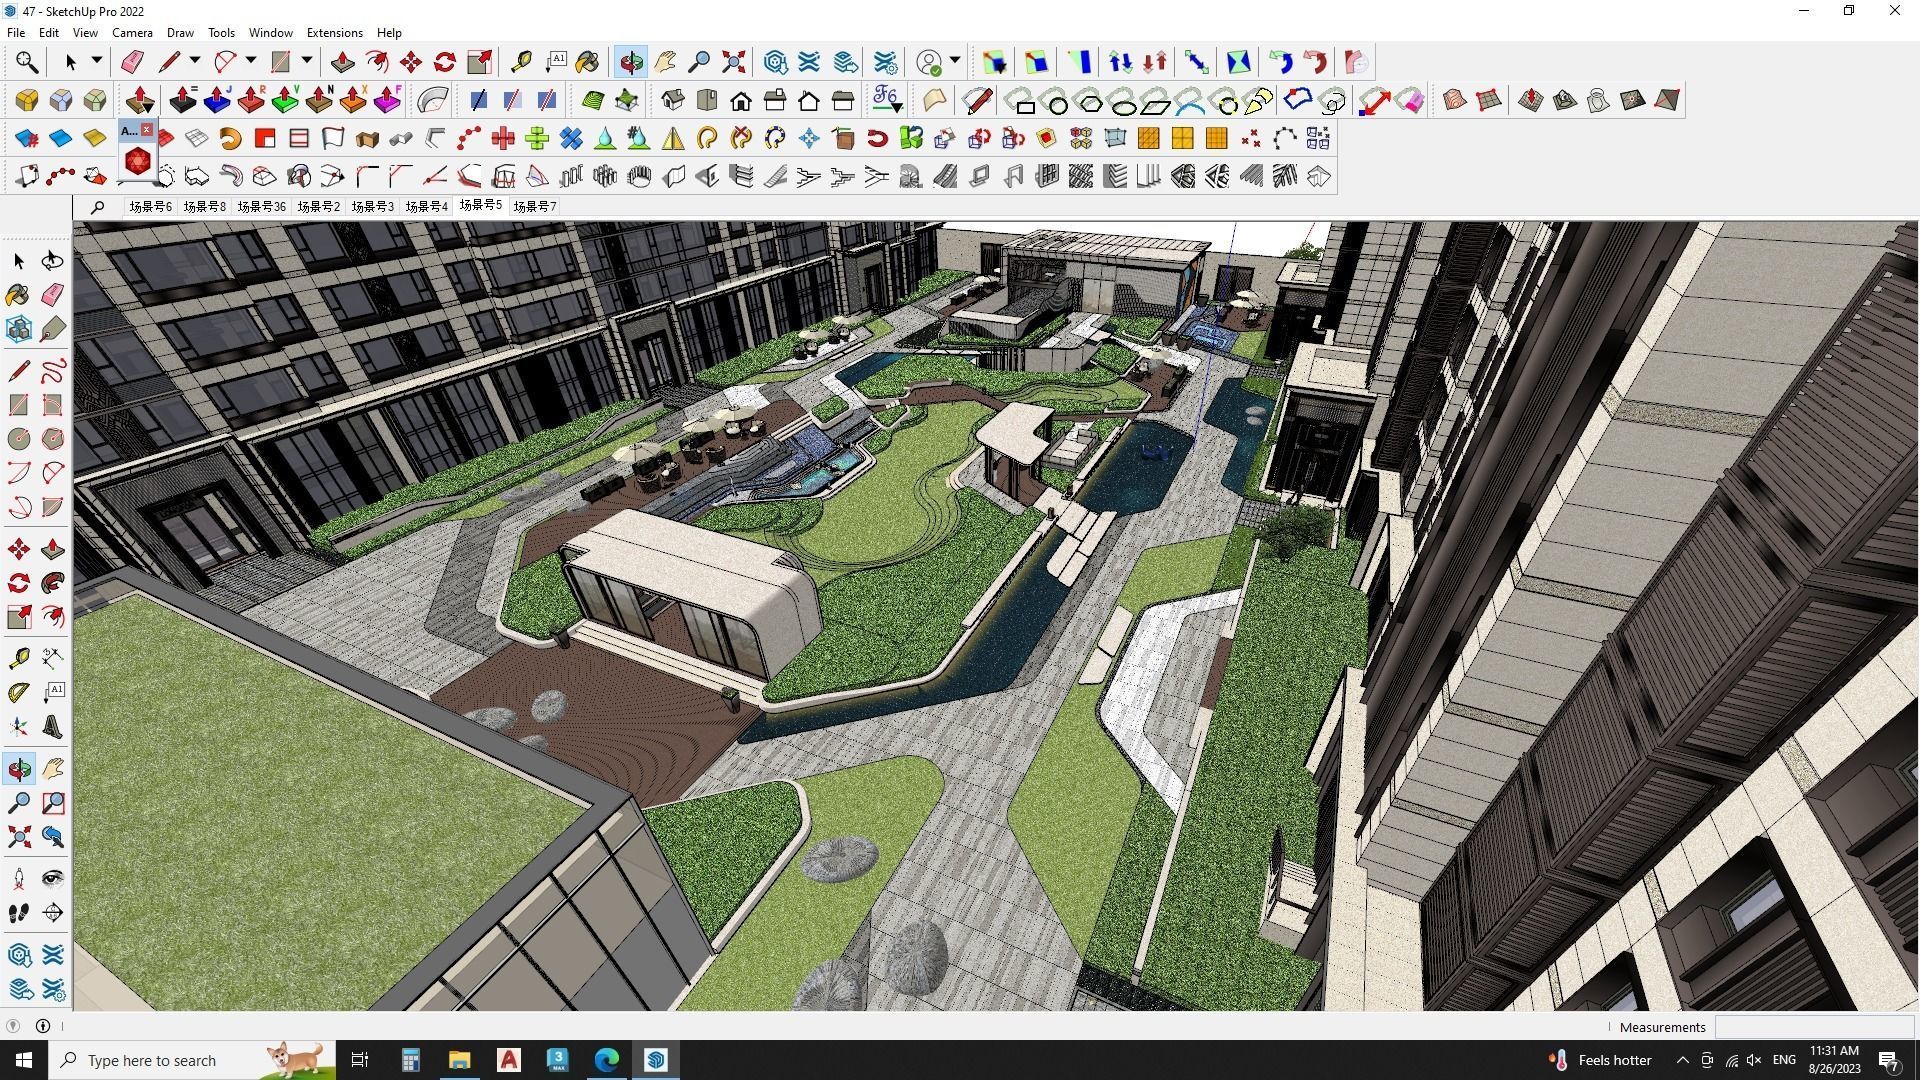Expand the Shape tool dropdown arrow
The image size is (1920, 1080).
point(307,61)
